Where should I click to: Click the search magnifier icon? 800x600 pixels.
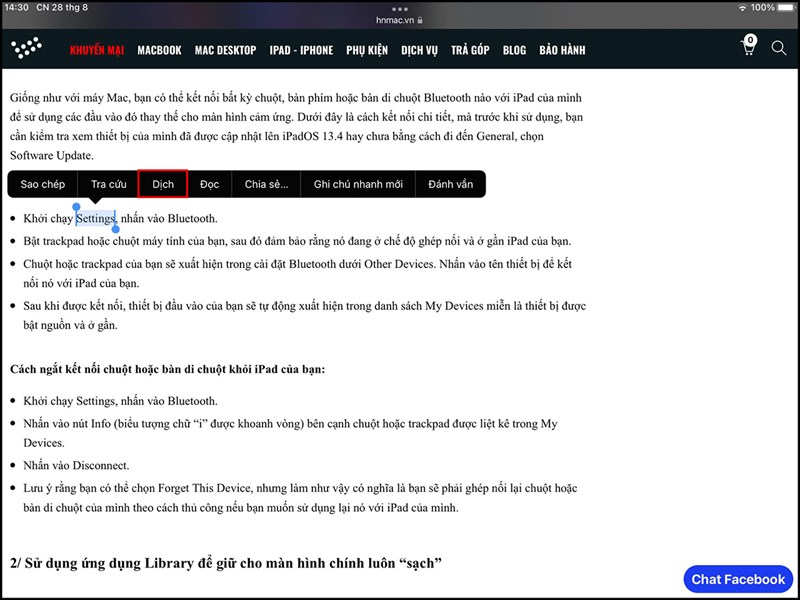tap(779, 48)
